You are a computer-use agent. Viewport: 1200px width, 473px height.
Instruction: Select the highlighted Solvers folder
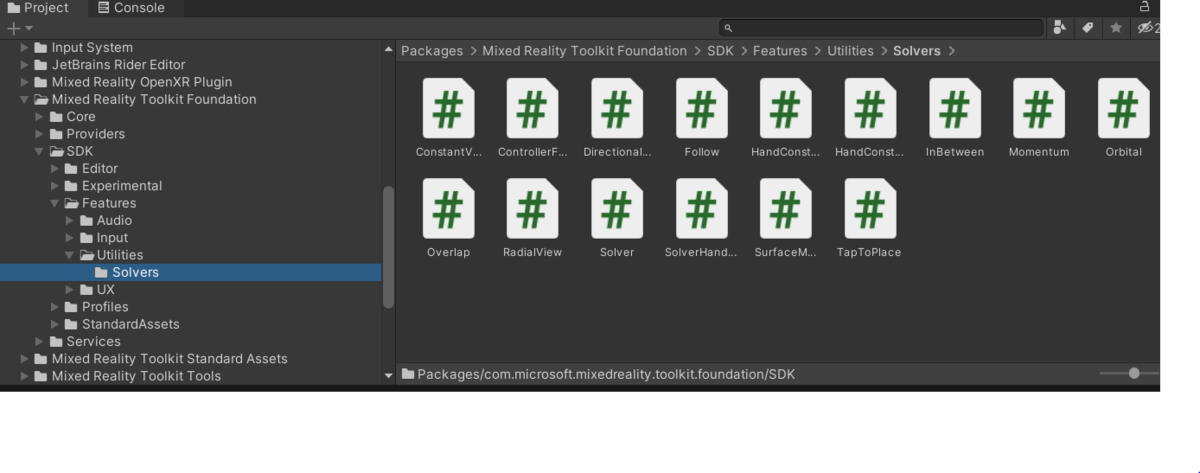(x=190, y=272)
